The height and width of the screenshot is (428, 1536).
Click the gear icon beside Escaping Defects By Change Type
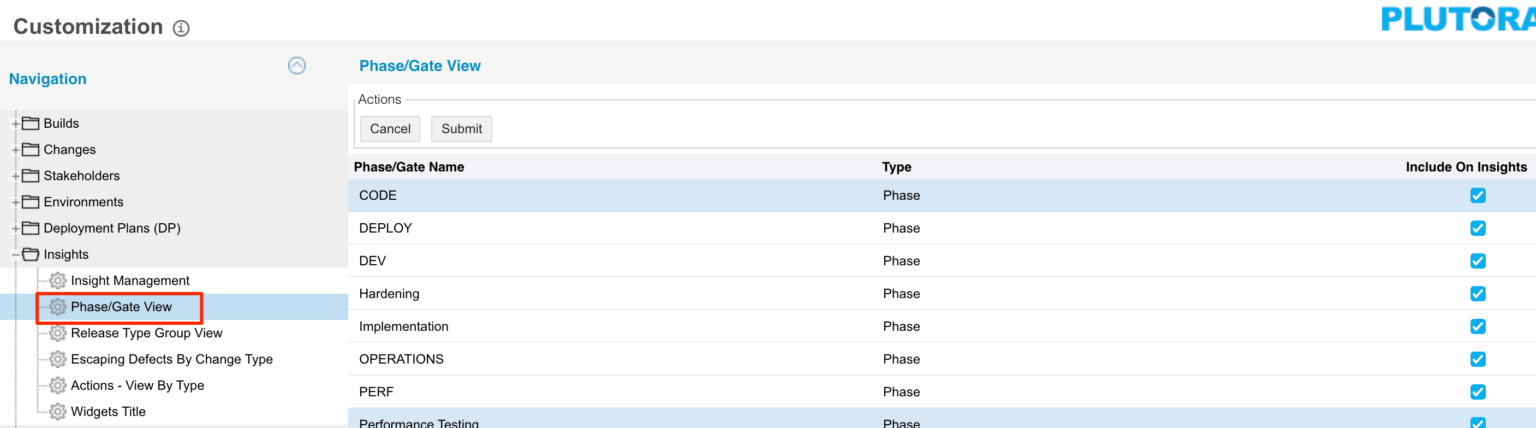pyautogui.click(x=58, y=359)
